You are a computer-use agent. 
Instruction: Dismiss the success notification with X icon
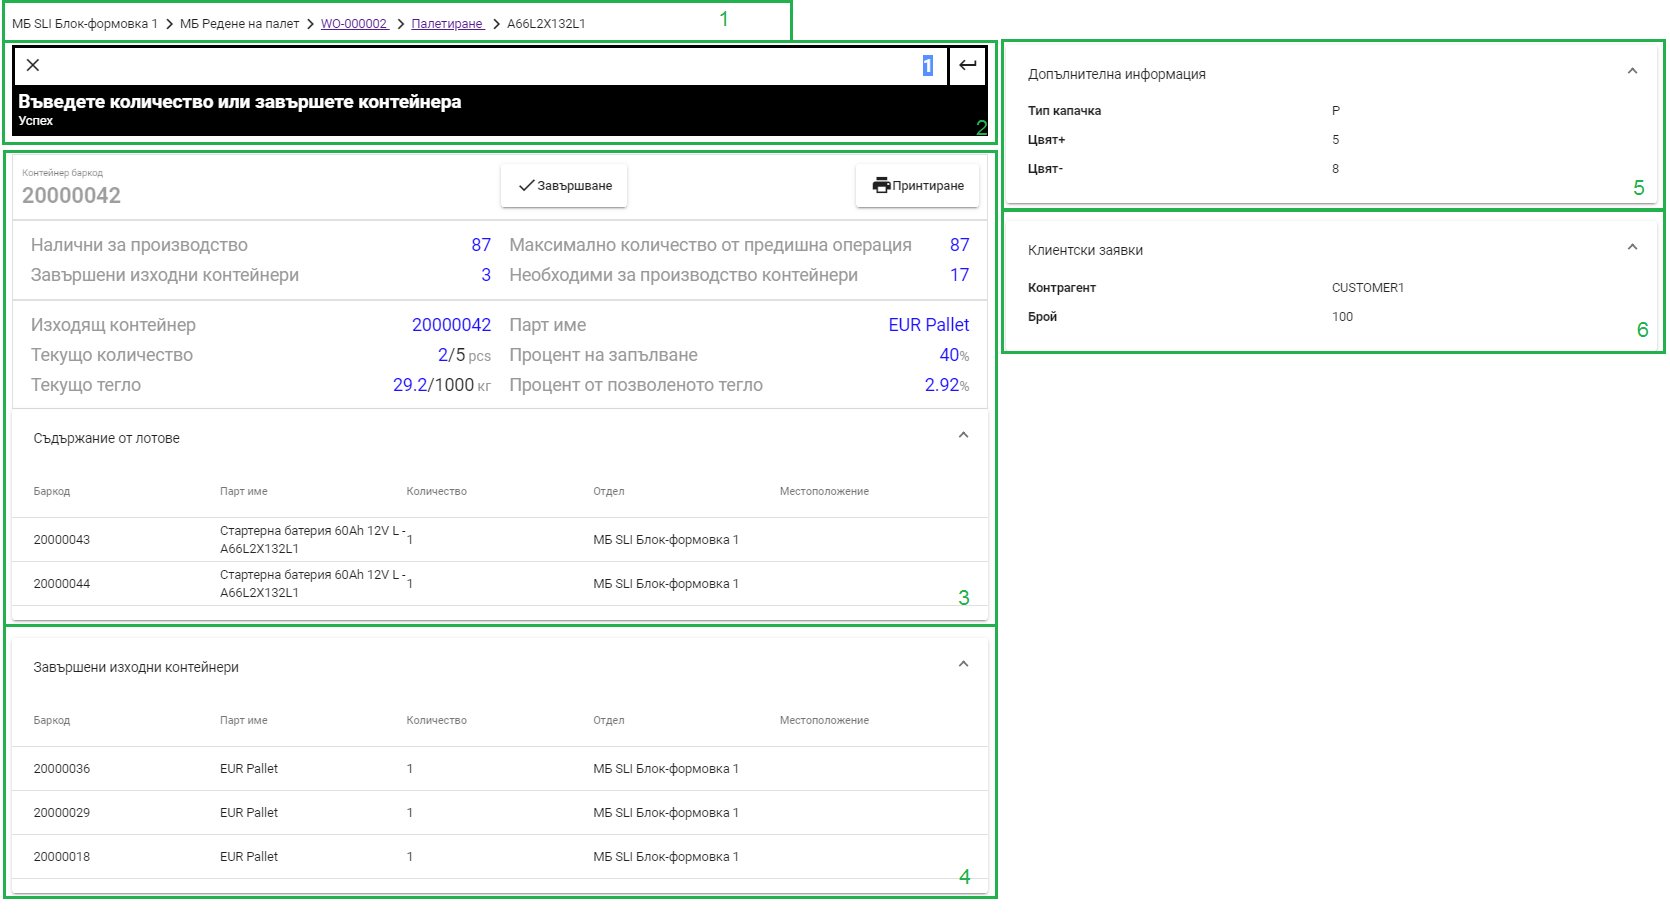[x=34, y=65]
